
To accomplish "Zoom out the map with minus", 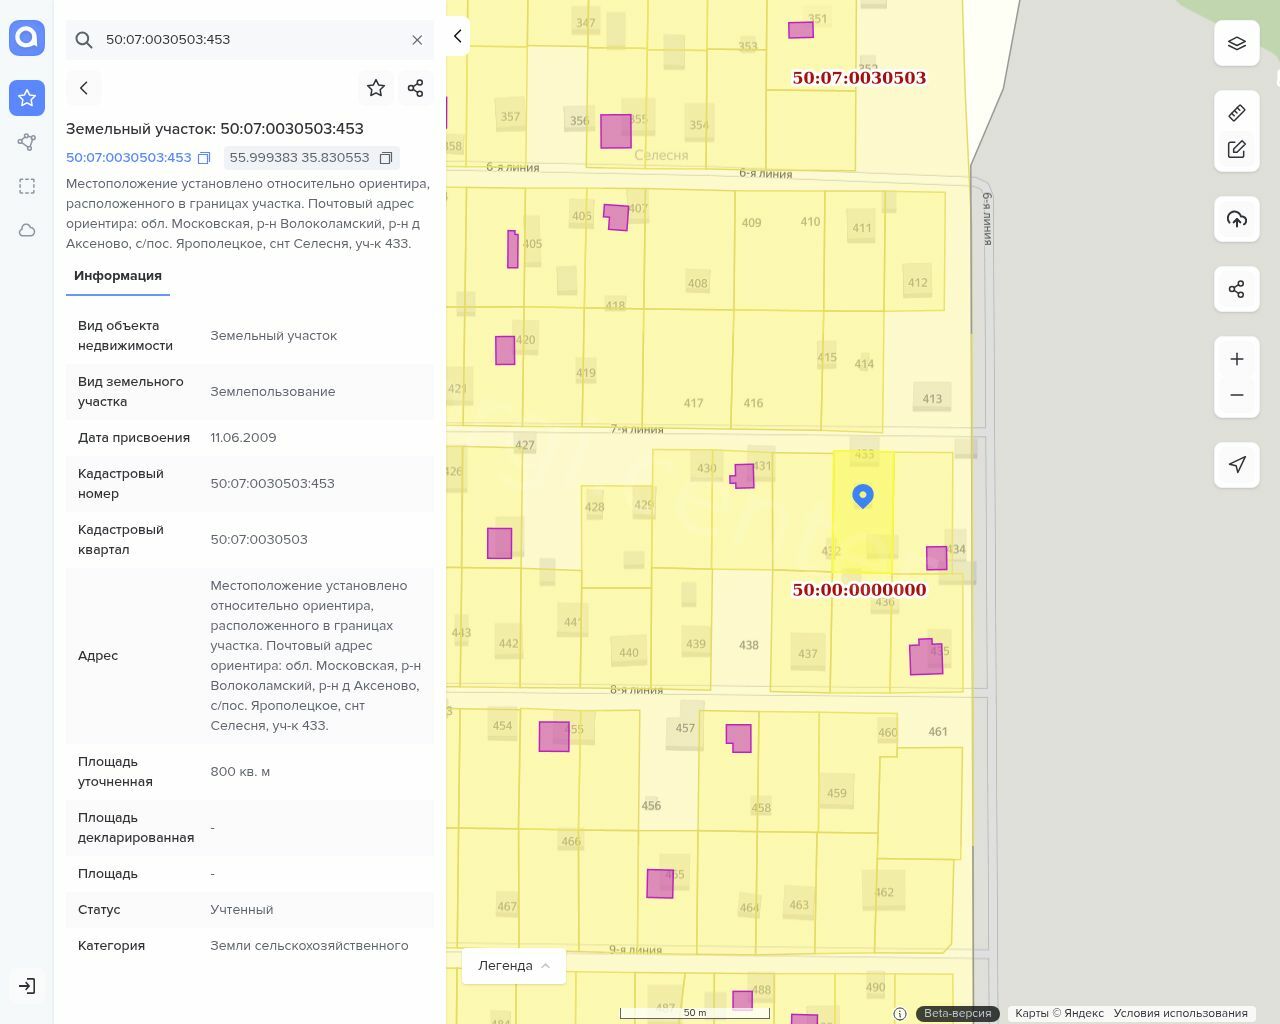I will tap(1237, 395).
